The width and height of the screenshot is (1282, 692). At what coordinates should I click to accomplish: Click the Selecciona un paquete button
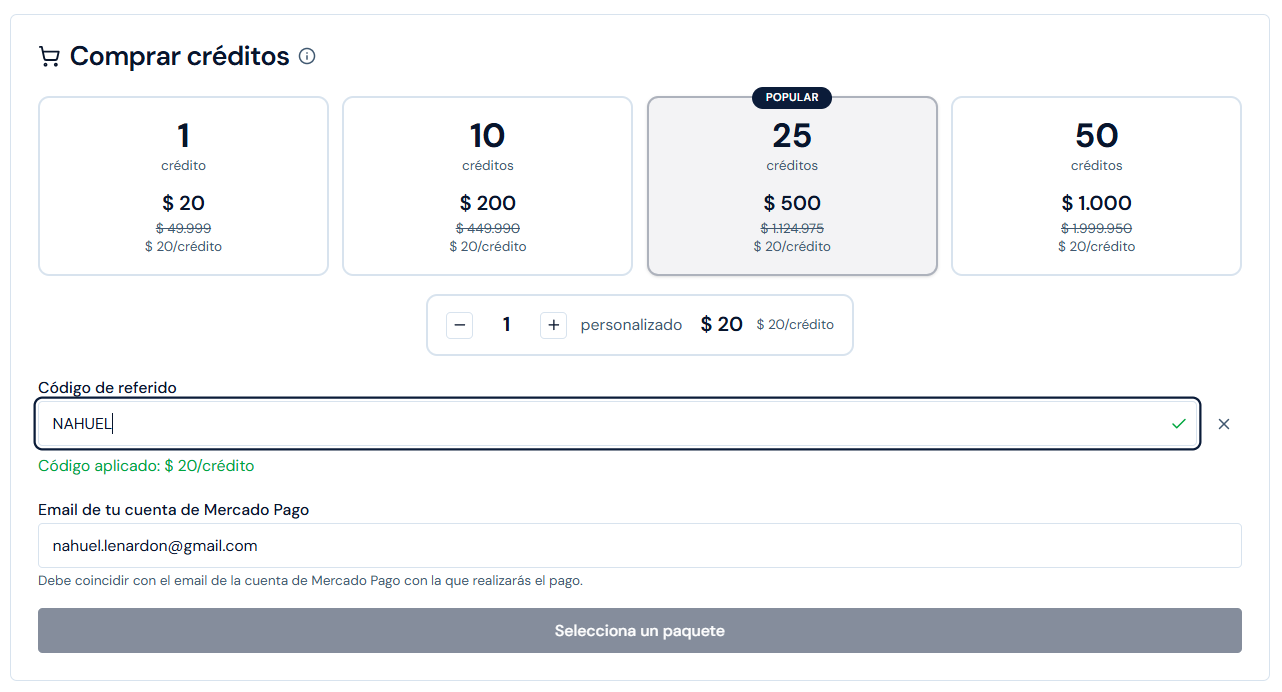point(639,630)
